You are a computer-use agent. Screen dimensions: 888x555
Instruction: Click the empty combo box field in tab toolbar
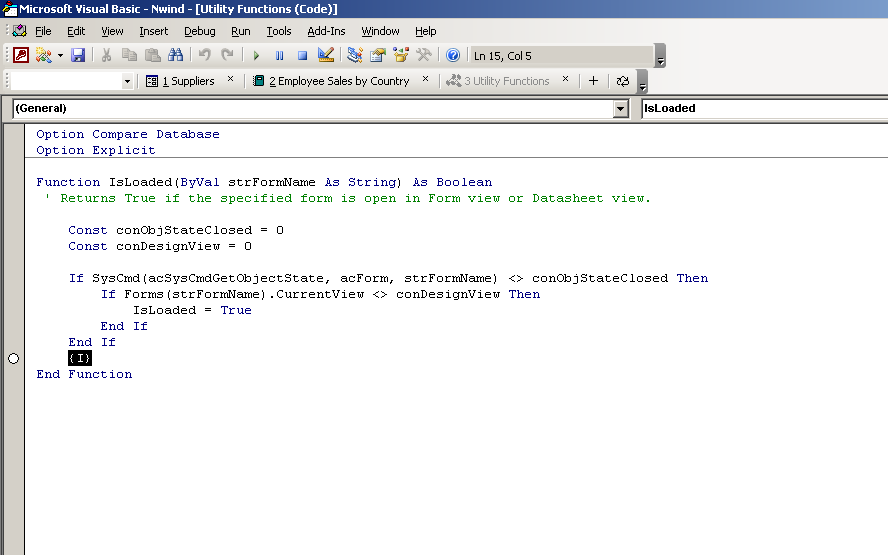tap(66, 81)
